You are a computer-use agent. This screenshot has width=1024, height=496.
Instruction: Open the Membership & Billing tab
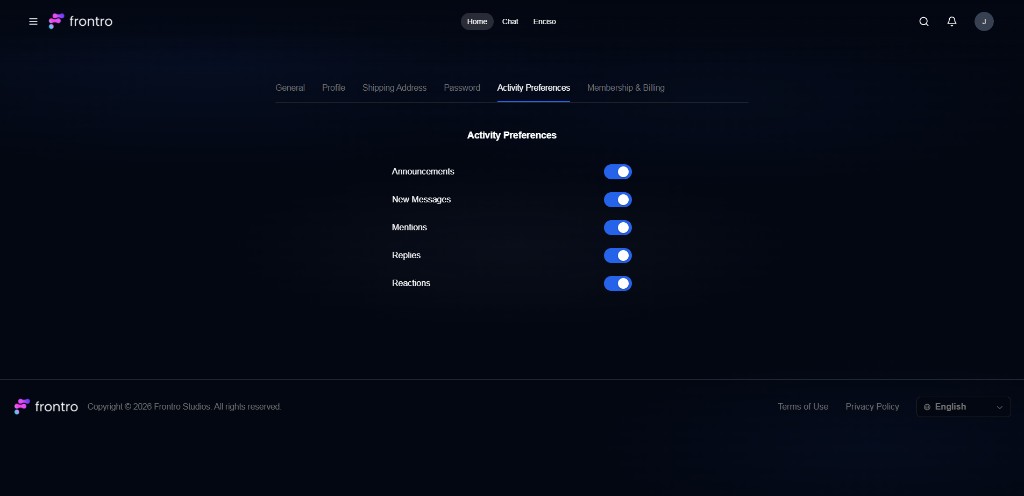tap(626, 87)
